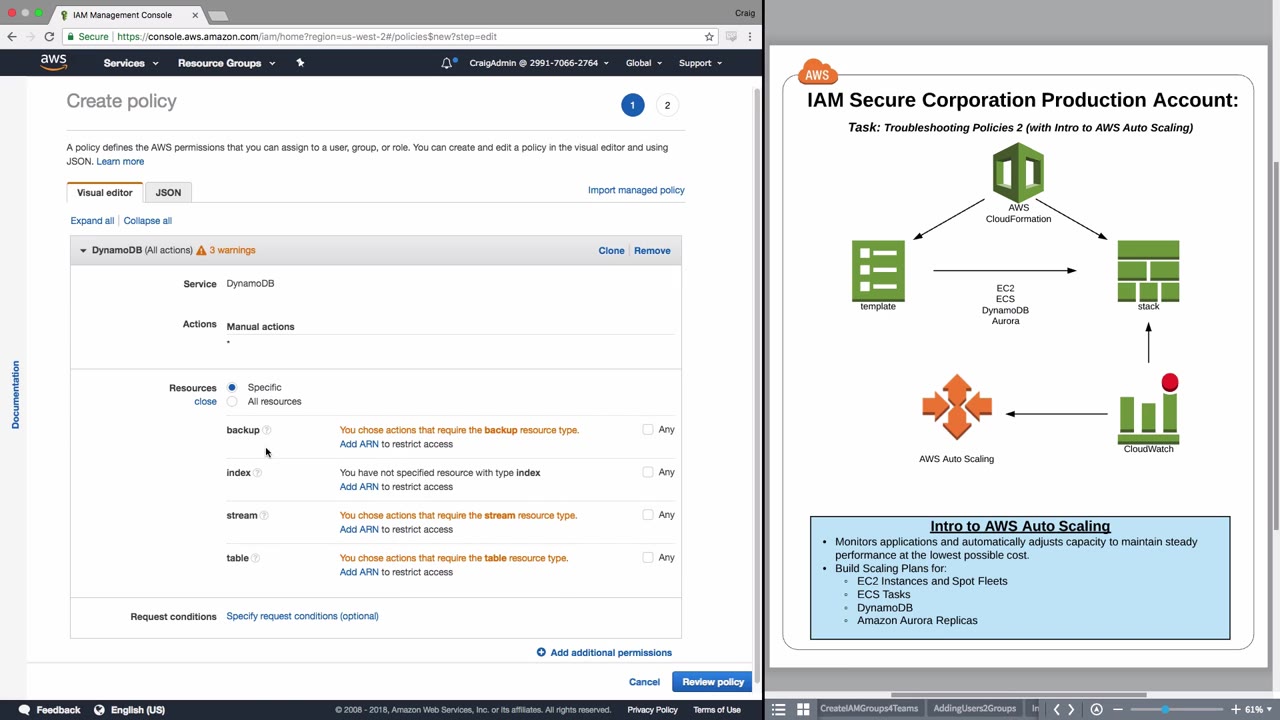Open the slide grid view icon
The height and width of the screenshot is (720, 1280).
click(803, 709)
